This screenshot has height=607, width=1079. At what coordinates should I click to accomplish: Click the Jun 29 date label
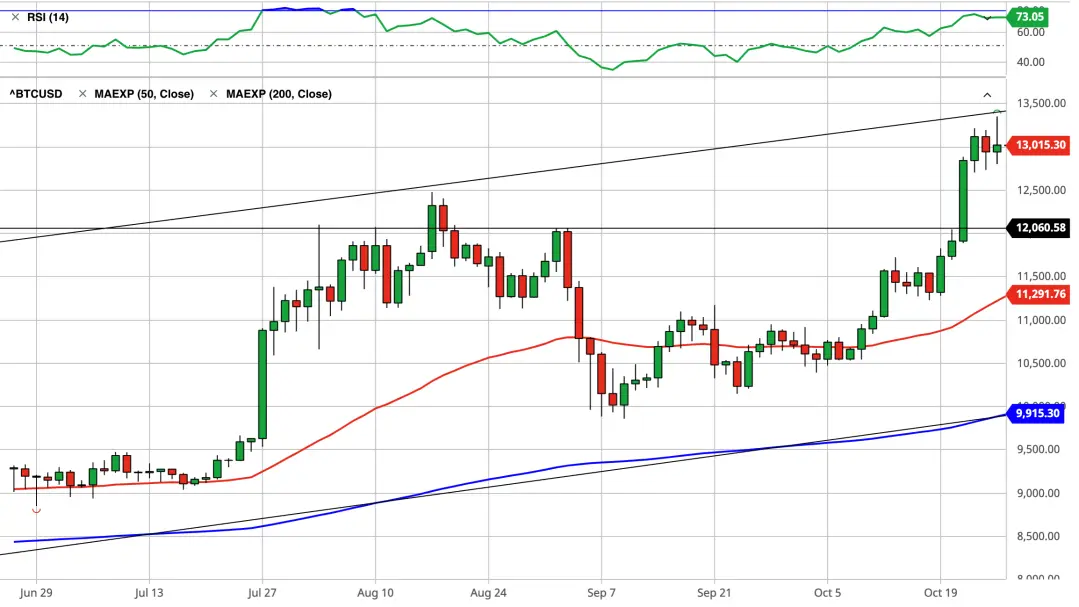click(x=36, y=593)
